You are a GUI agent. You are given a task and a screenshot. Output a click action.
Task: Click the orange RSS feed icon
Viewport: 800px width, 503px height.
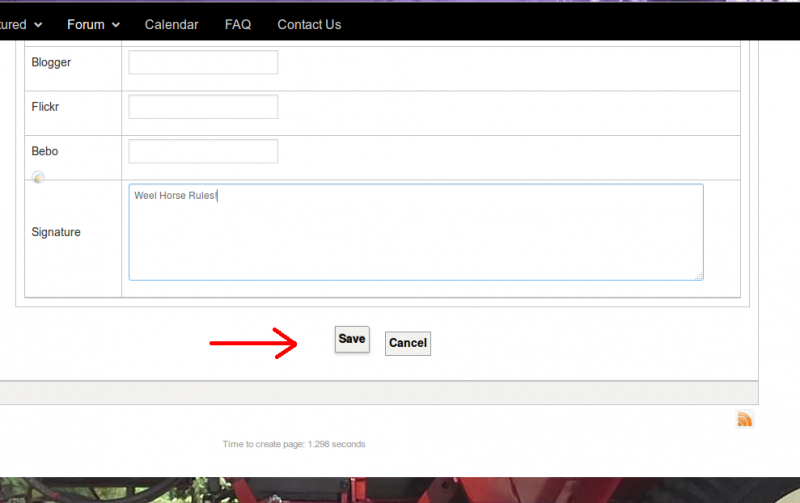(x=744, y=419)
